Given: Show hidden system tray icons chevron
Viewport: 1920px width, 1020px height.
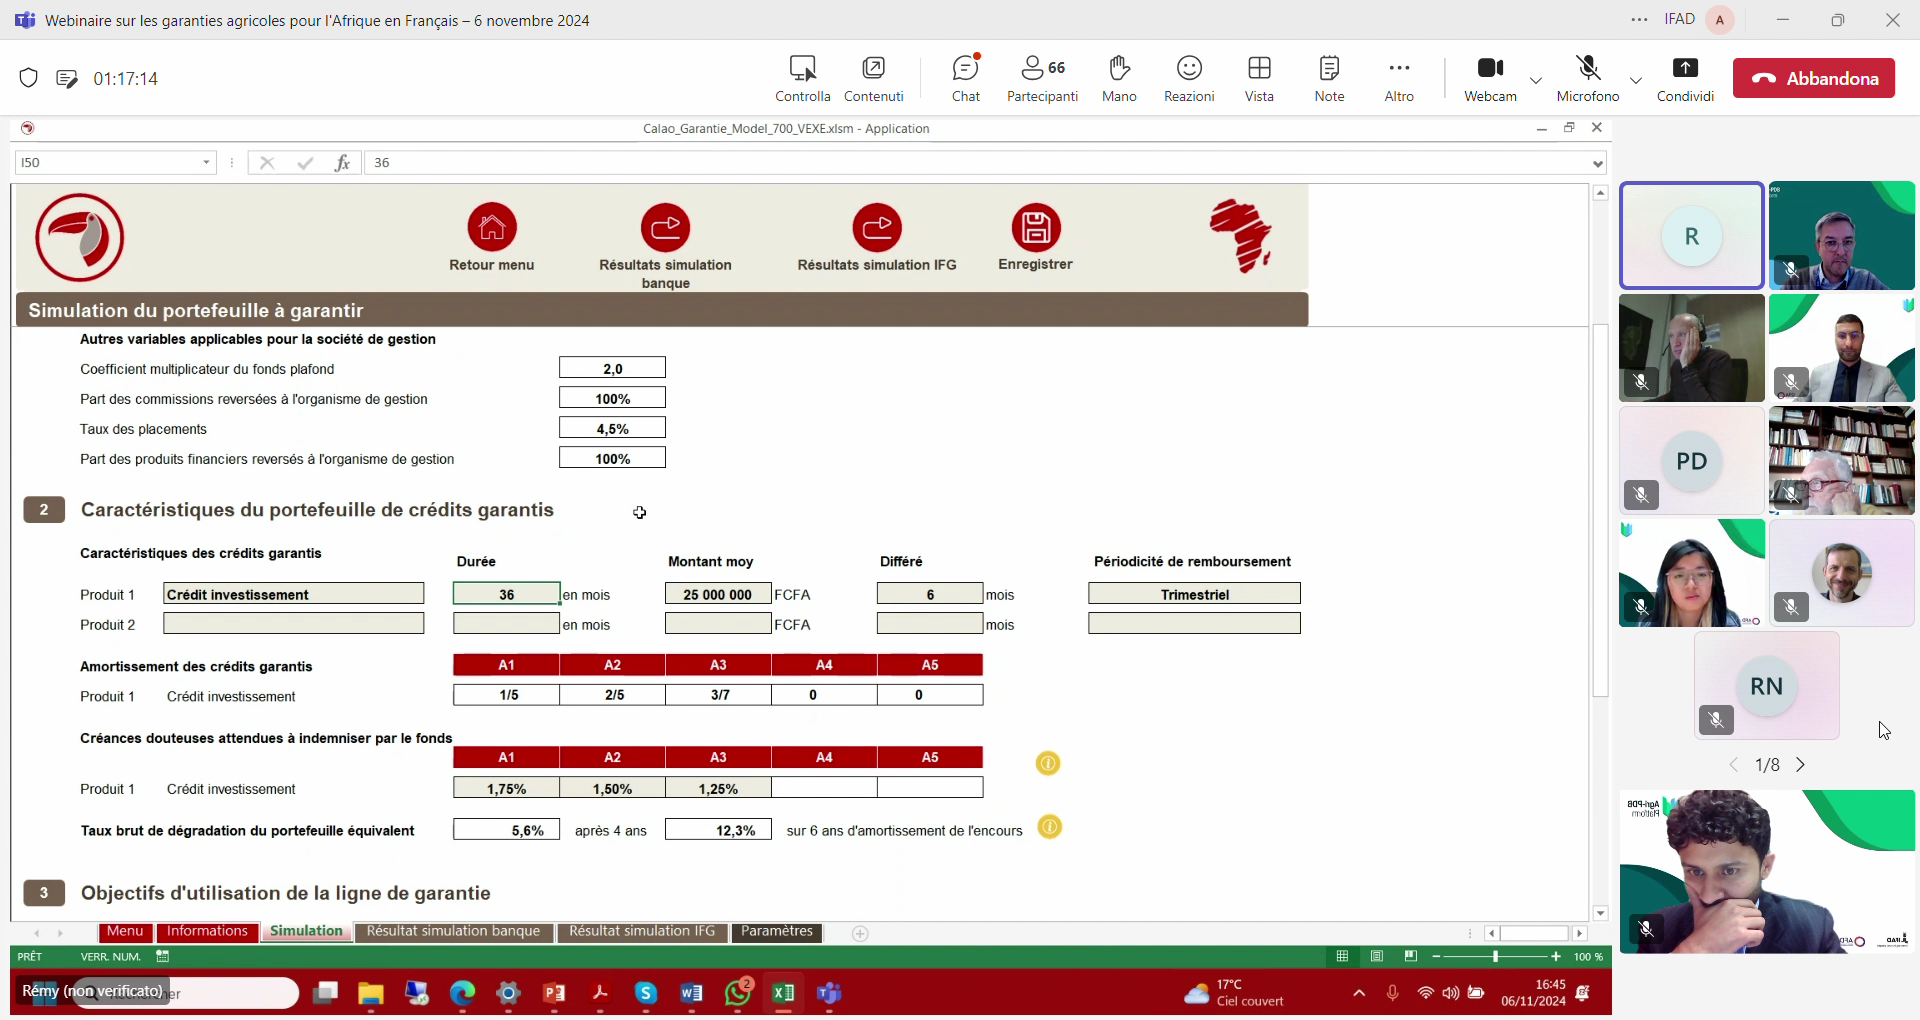Looking at the screenshot, I should [1359, 993].
